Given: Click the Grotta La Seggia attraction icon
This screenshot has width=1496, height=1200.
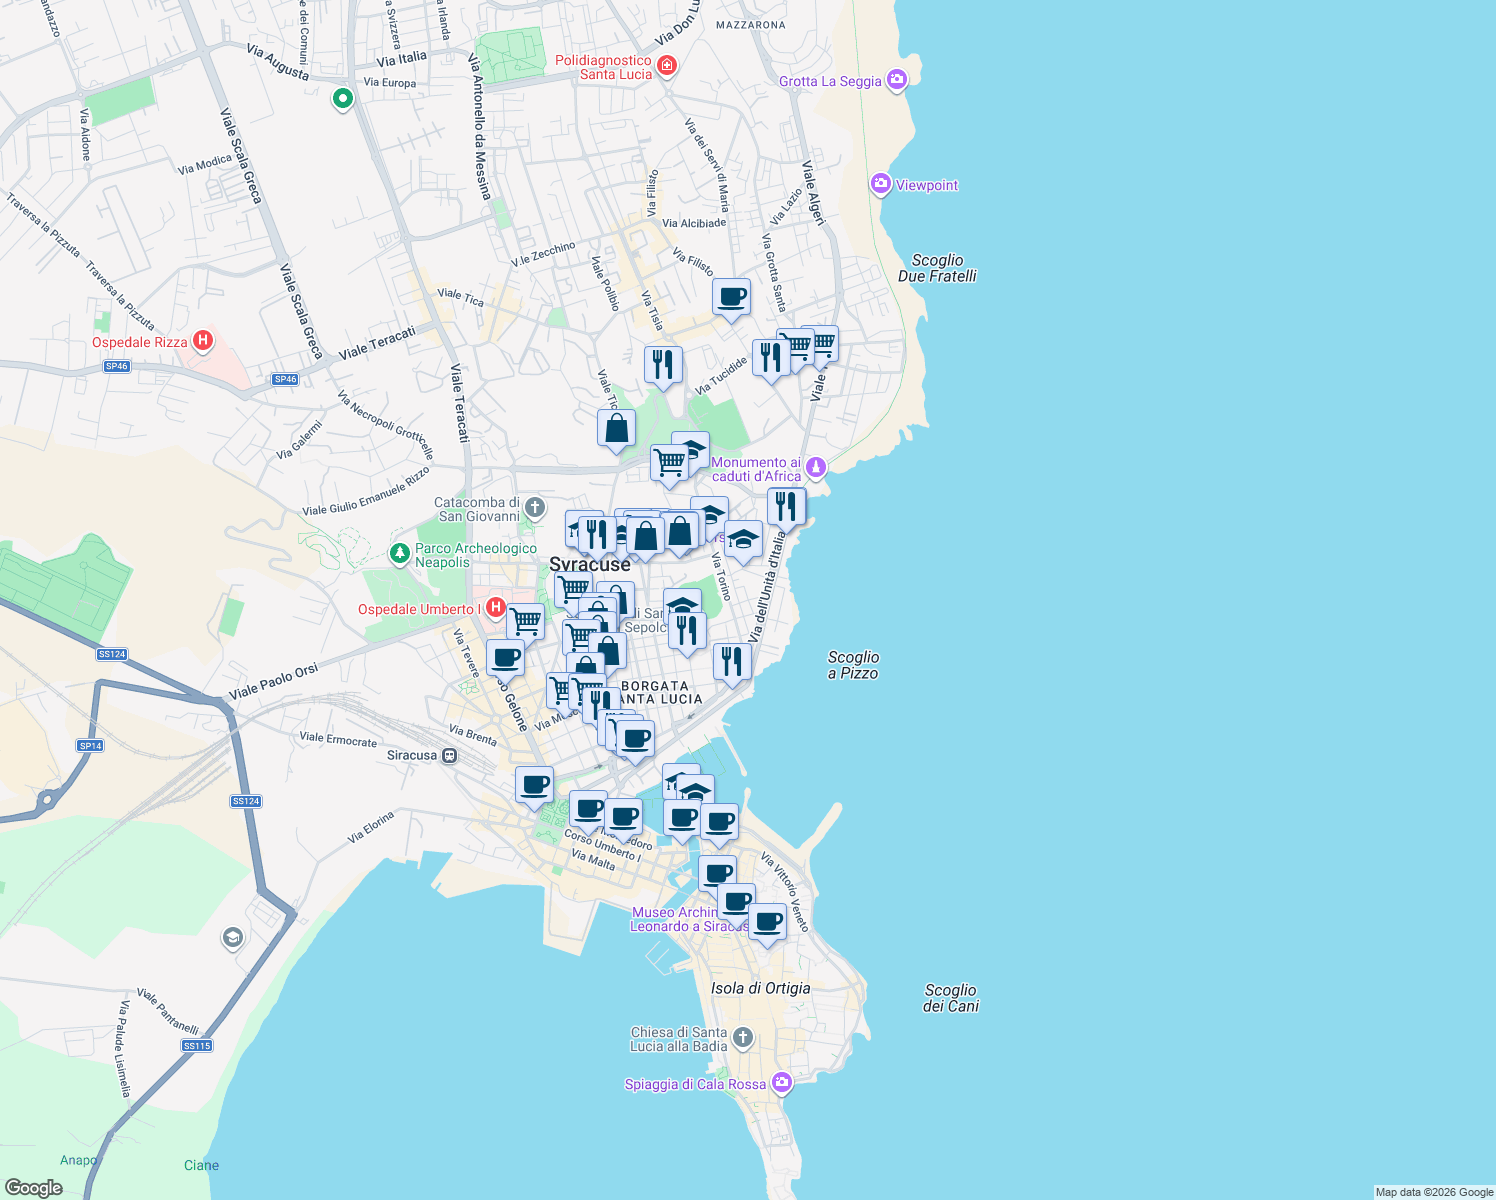Looking at the screenshot, I should (x=896, y=81).
